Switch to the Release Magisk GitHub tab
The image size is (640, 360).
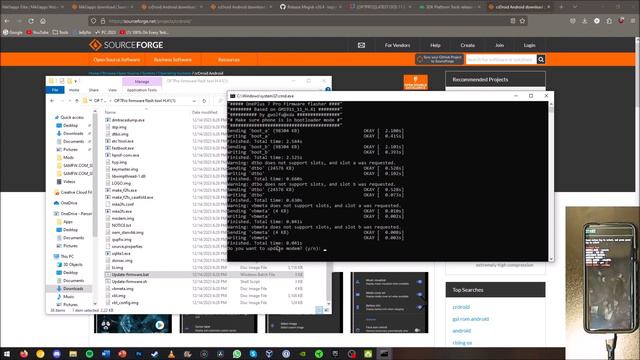(310, 7)
